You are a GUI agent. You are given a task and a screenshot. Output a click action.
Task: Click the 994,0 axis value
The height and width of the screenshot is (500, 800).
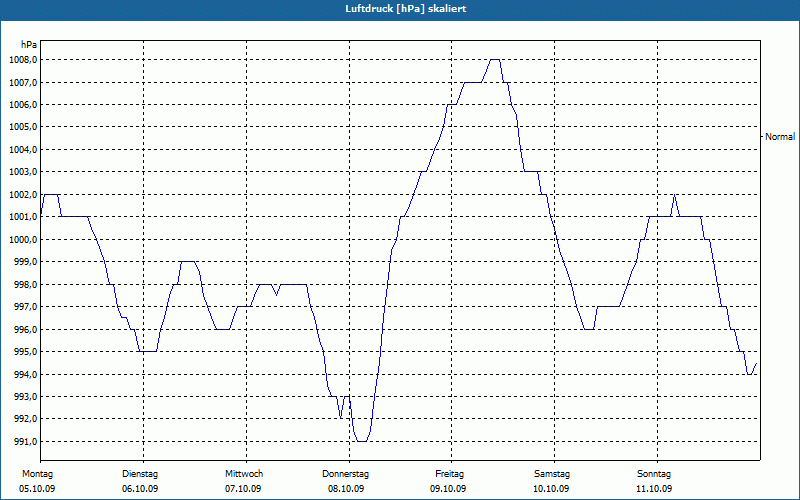click(x=25, y=374)
